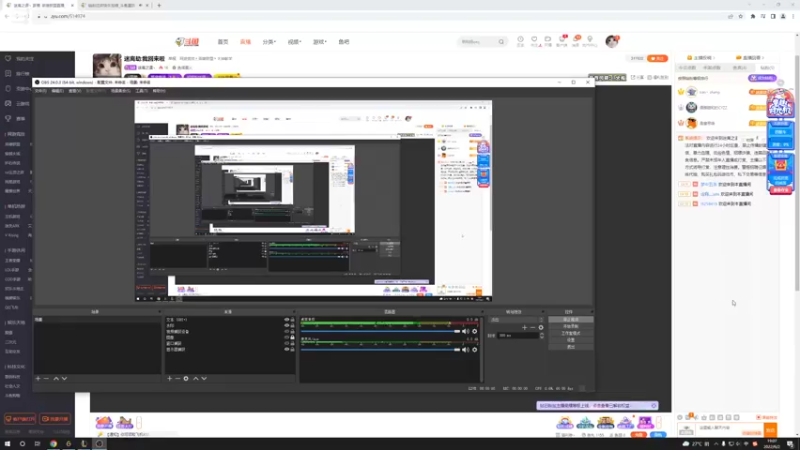Screen dimensions: 800x450
Task: Click 退出 button in OBS controls
Action: (x=570, y=347)
